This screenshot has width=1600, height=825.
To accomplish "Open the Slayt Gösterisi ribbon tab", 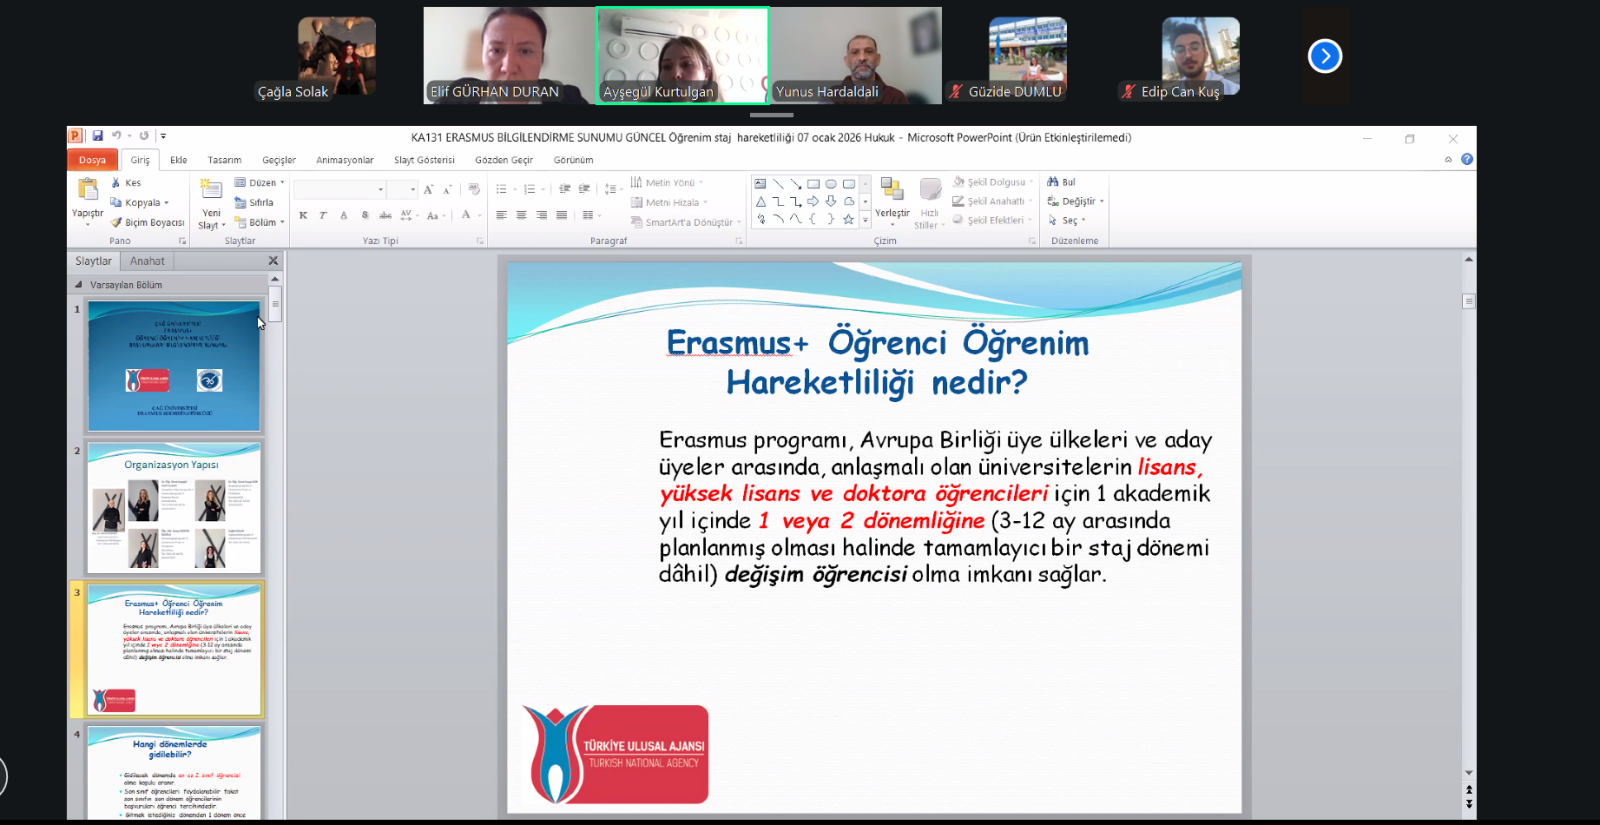I will [x=424, y=160].
